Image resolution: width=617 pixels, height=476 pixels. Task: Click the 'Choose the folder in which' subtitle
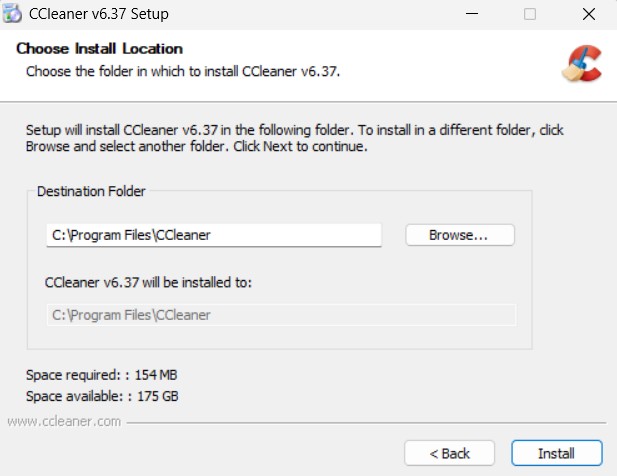coord(183,72)
